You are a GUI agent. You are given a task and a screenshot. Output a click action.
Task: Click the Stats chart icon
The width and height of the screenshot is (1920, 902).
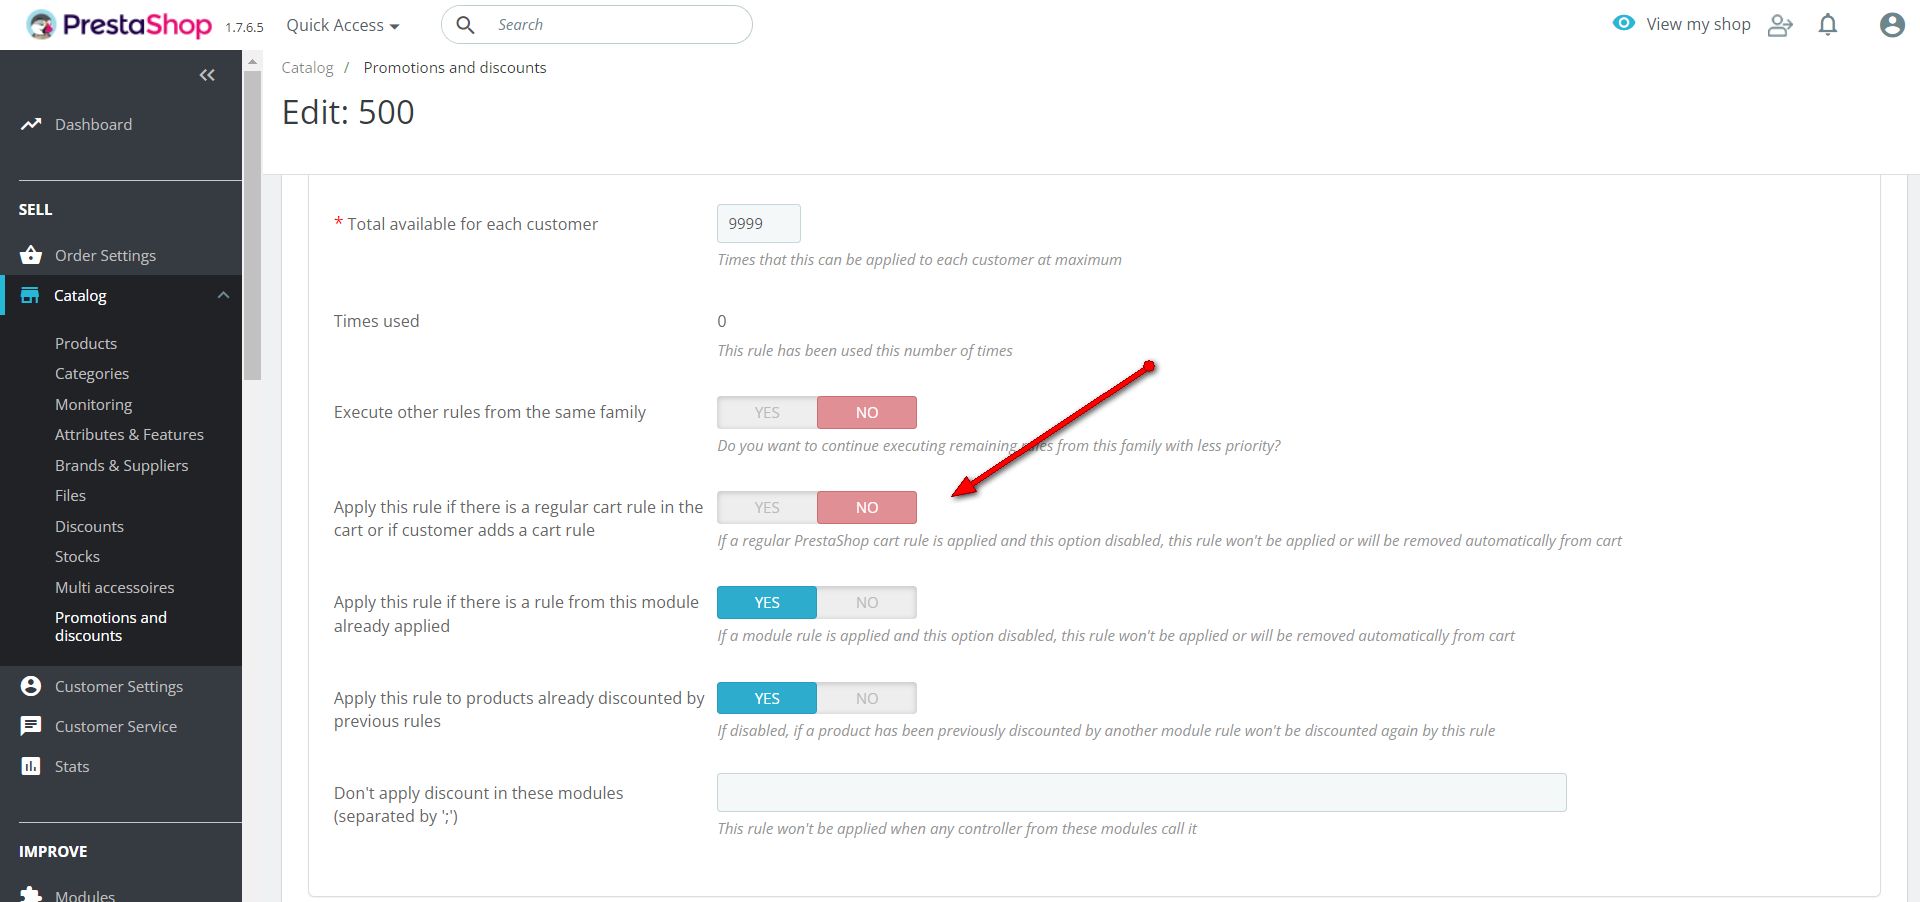click(x=31, y=766)
